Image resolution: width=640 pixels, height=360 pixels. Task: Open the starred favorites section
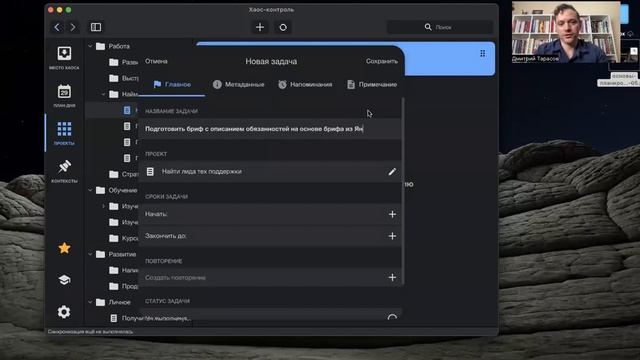pyautogui.click(x=64, y=248)
